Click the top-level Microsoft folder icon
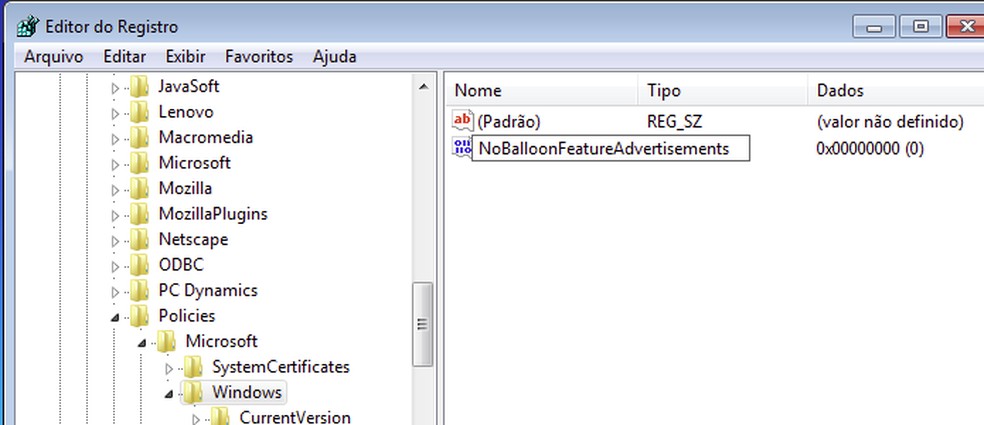The height and width of the screenshot is (425, 984). tap(139, 163)
